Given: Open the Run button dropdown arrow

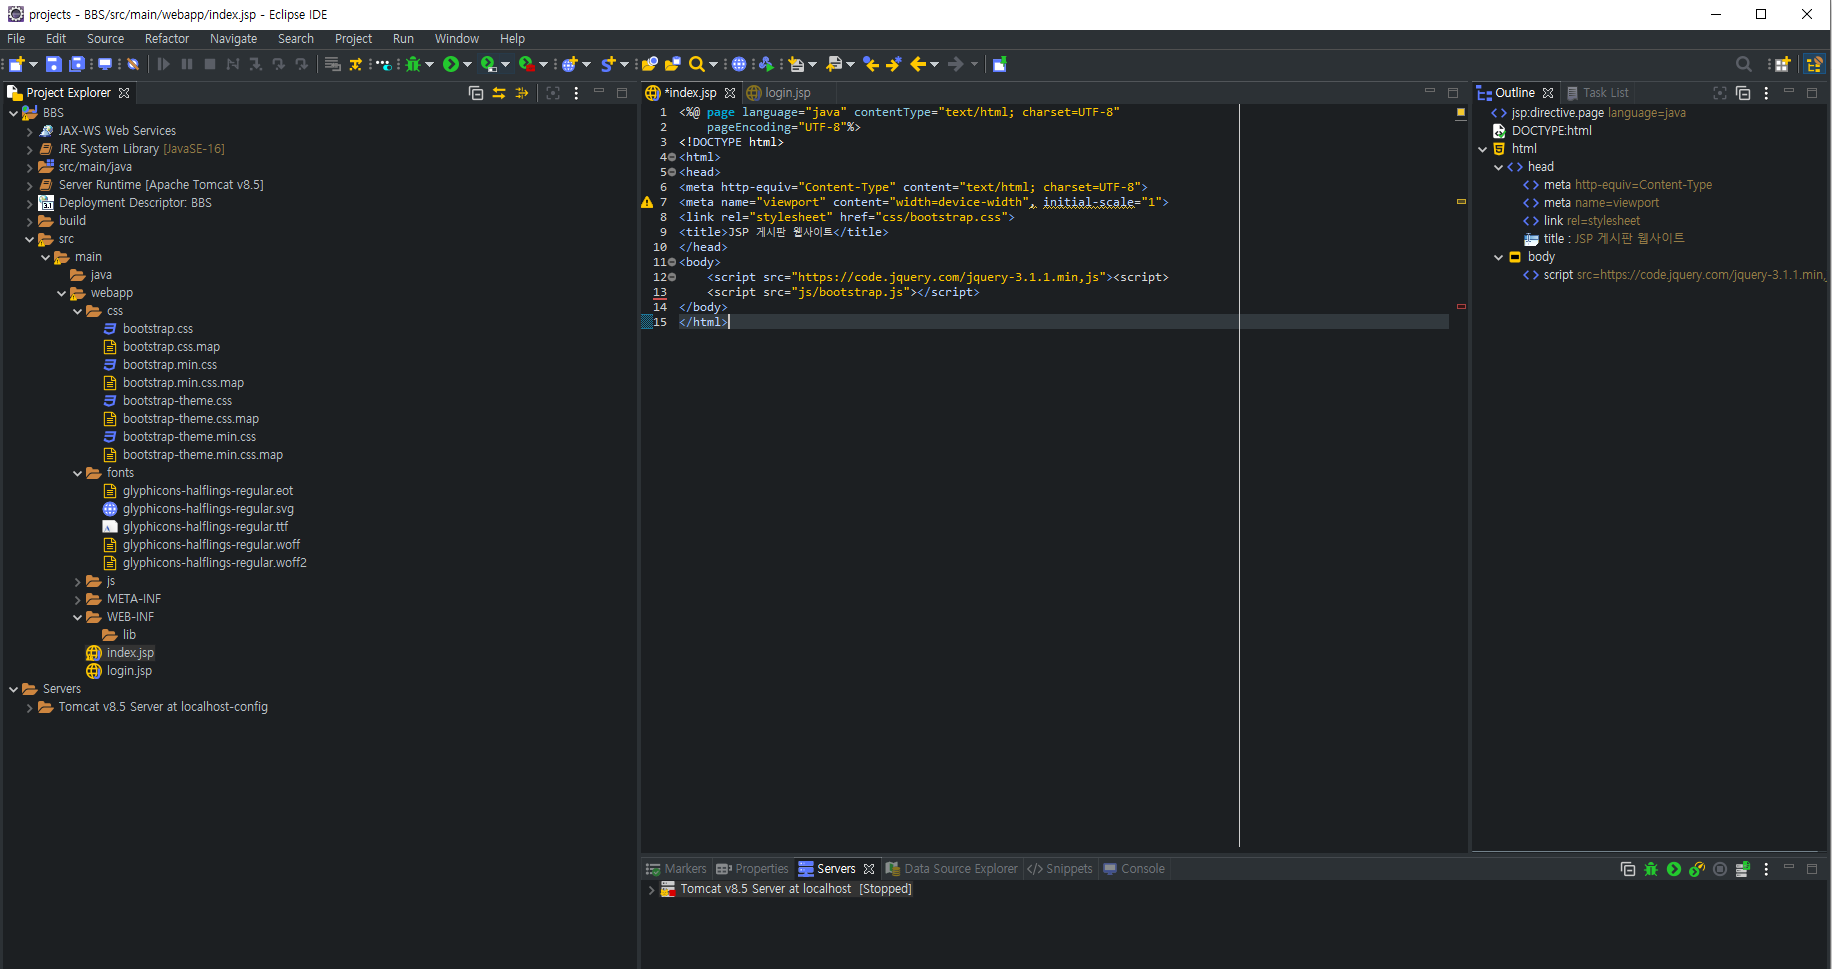Looking at the screenshot, I should [x=467, y=64].
